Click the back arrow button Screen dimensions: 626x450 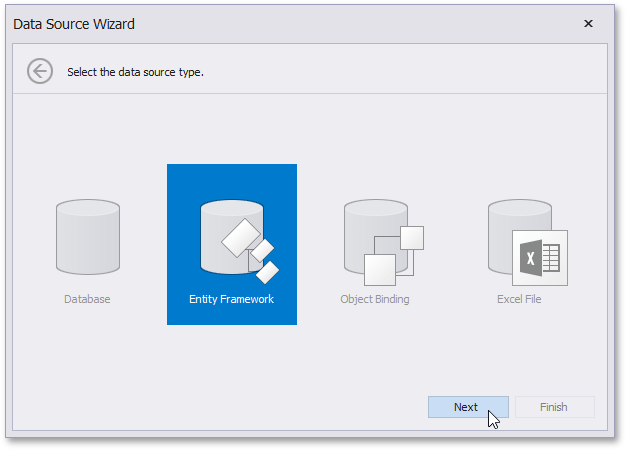coord(40,72)
